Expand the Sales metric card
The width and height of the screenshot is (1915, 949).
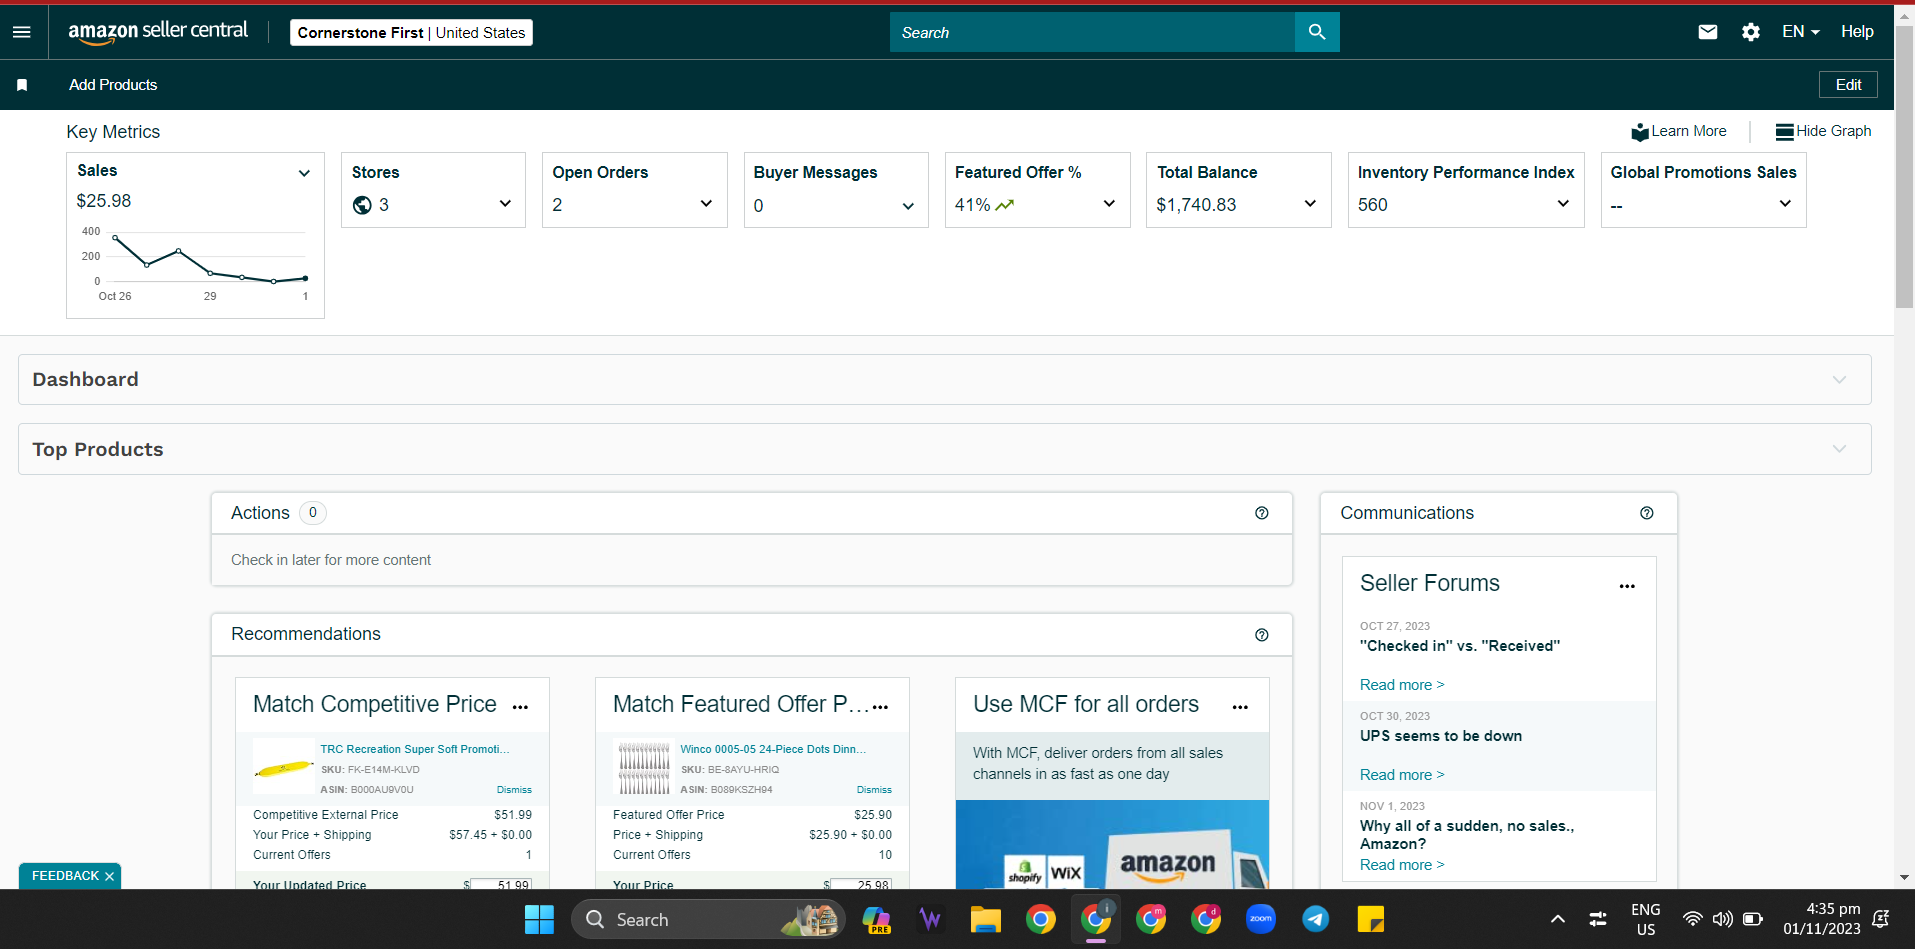(304, 173)
